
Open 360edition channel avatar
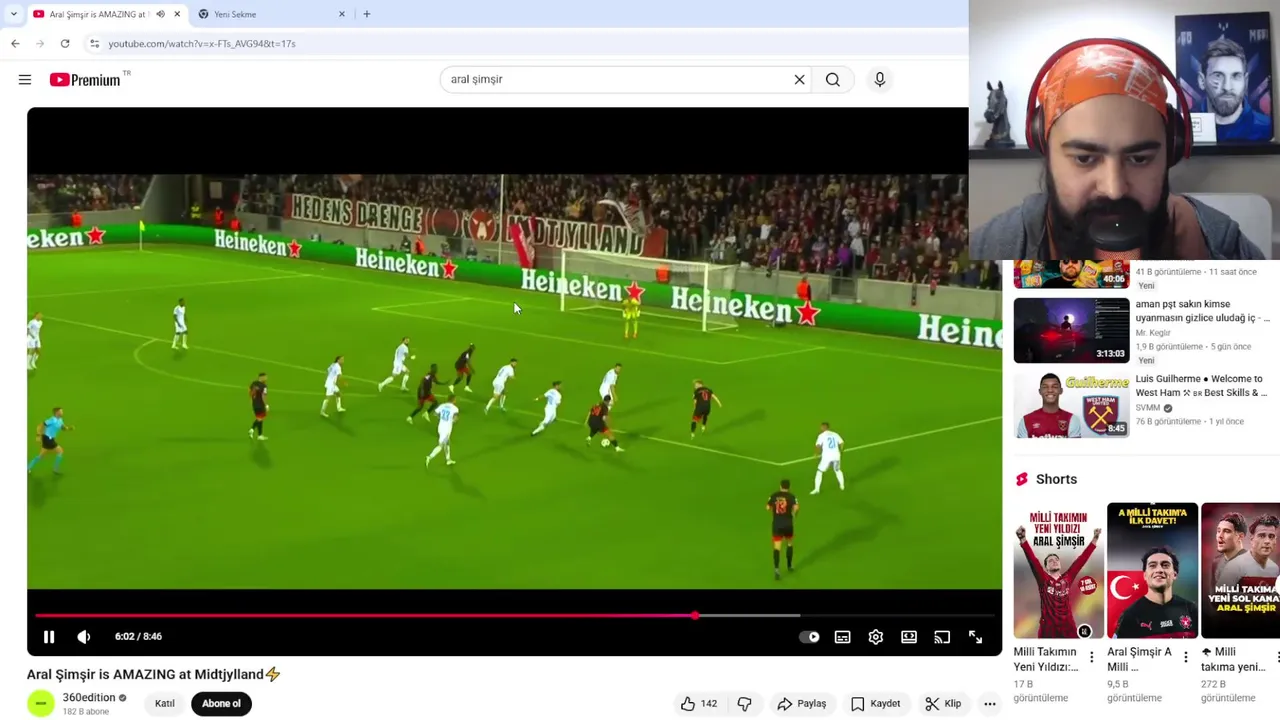pyautogui.click(x=41, y=704)
